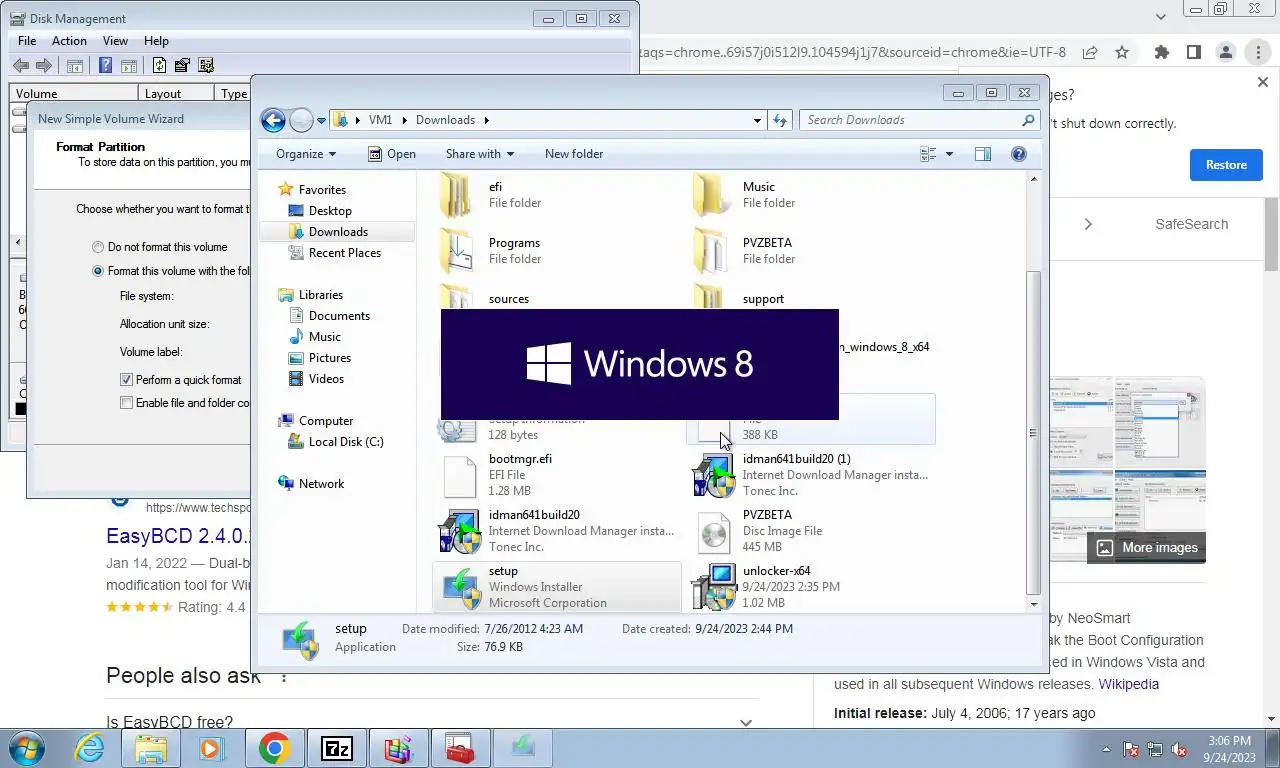Select Network in navigation pane
This screenshot has width=1280, height=768.
[x=321, y=484]
